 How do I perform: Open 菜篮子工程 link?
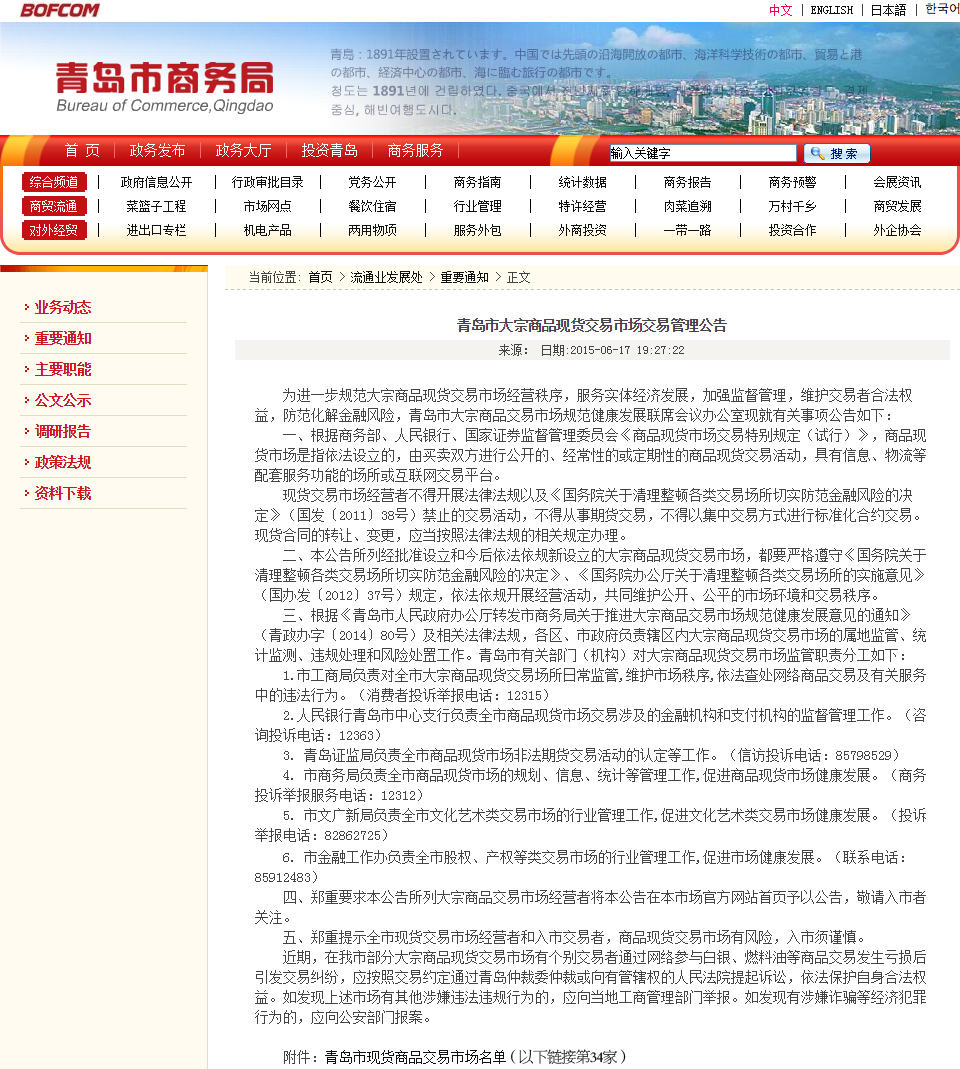[x=156, y=206]
